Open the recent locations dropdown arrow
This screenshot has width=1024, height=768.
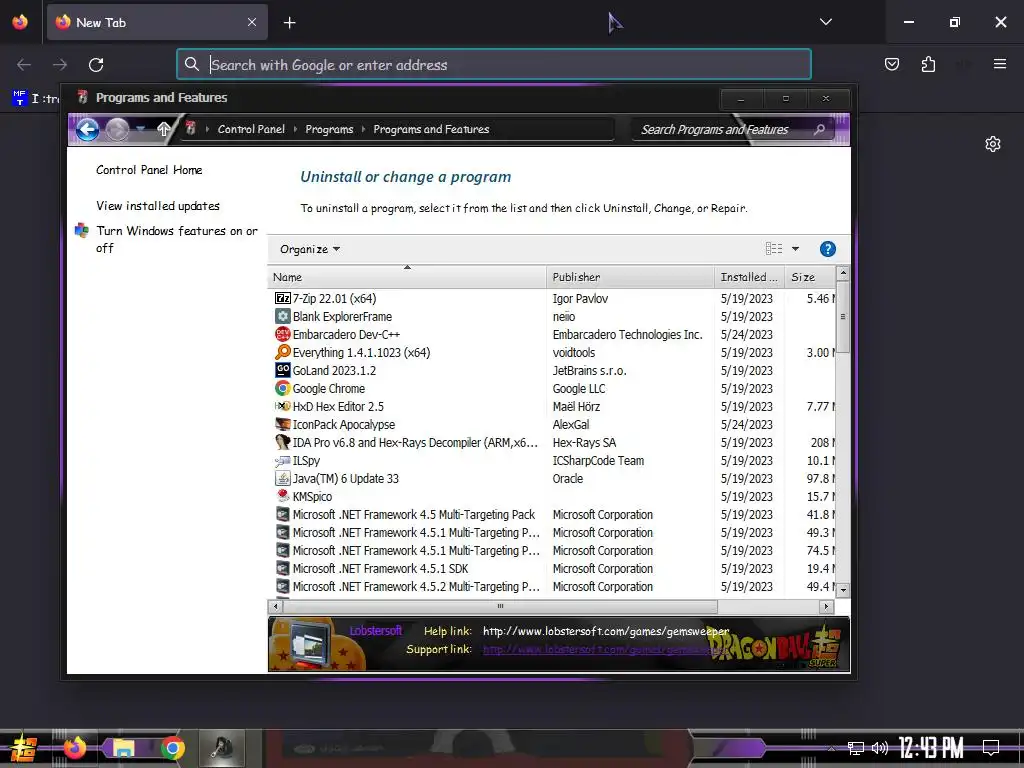[140, 129]
